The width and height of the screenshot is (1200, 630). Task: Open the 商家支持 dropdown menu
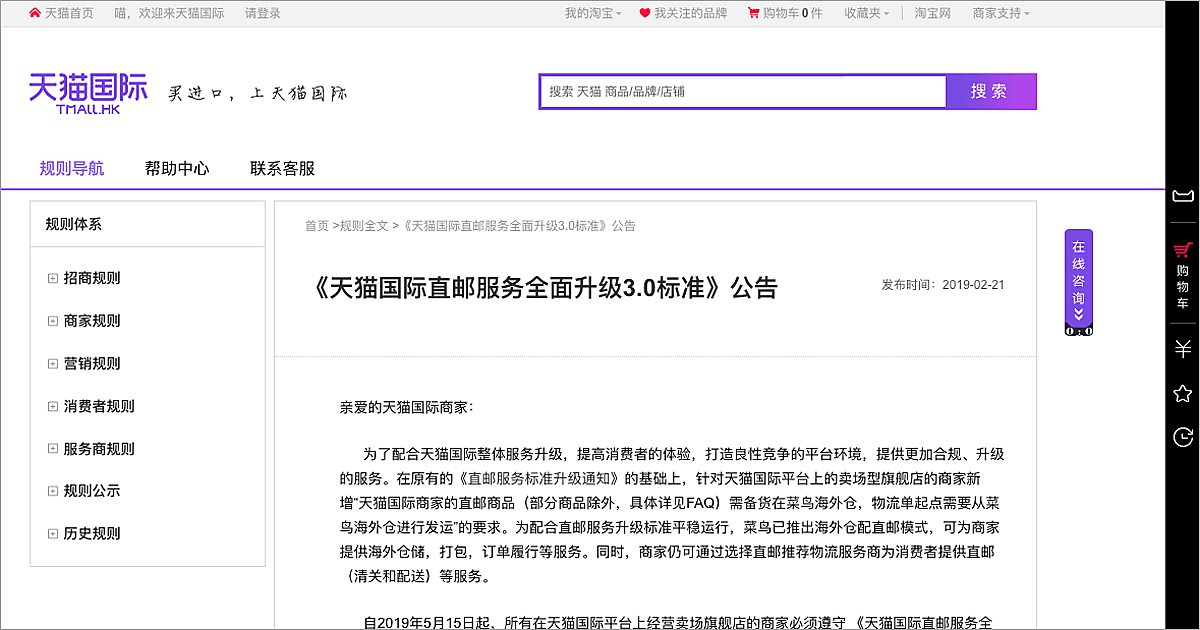(x=1000, y=13)
